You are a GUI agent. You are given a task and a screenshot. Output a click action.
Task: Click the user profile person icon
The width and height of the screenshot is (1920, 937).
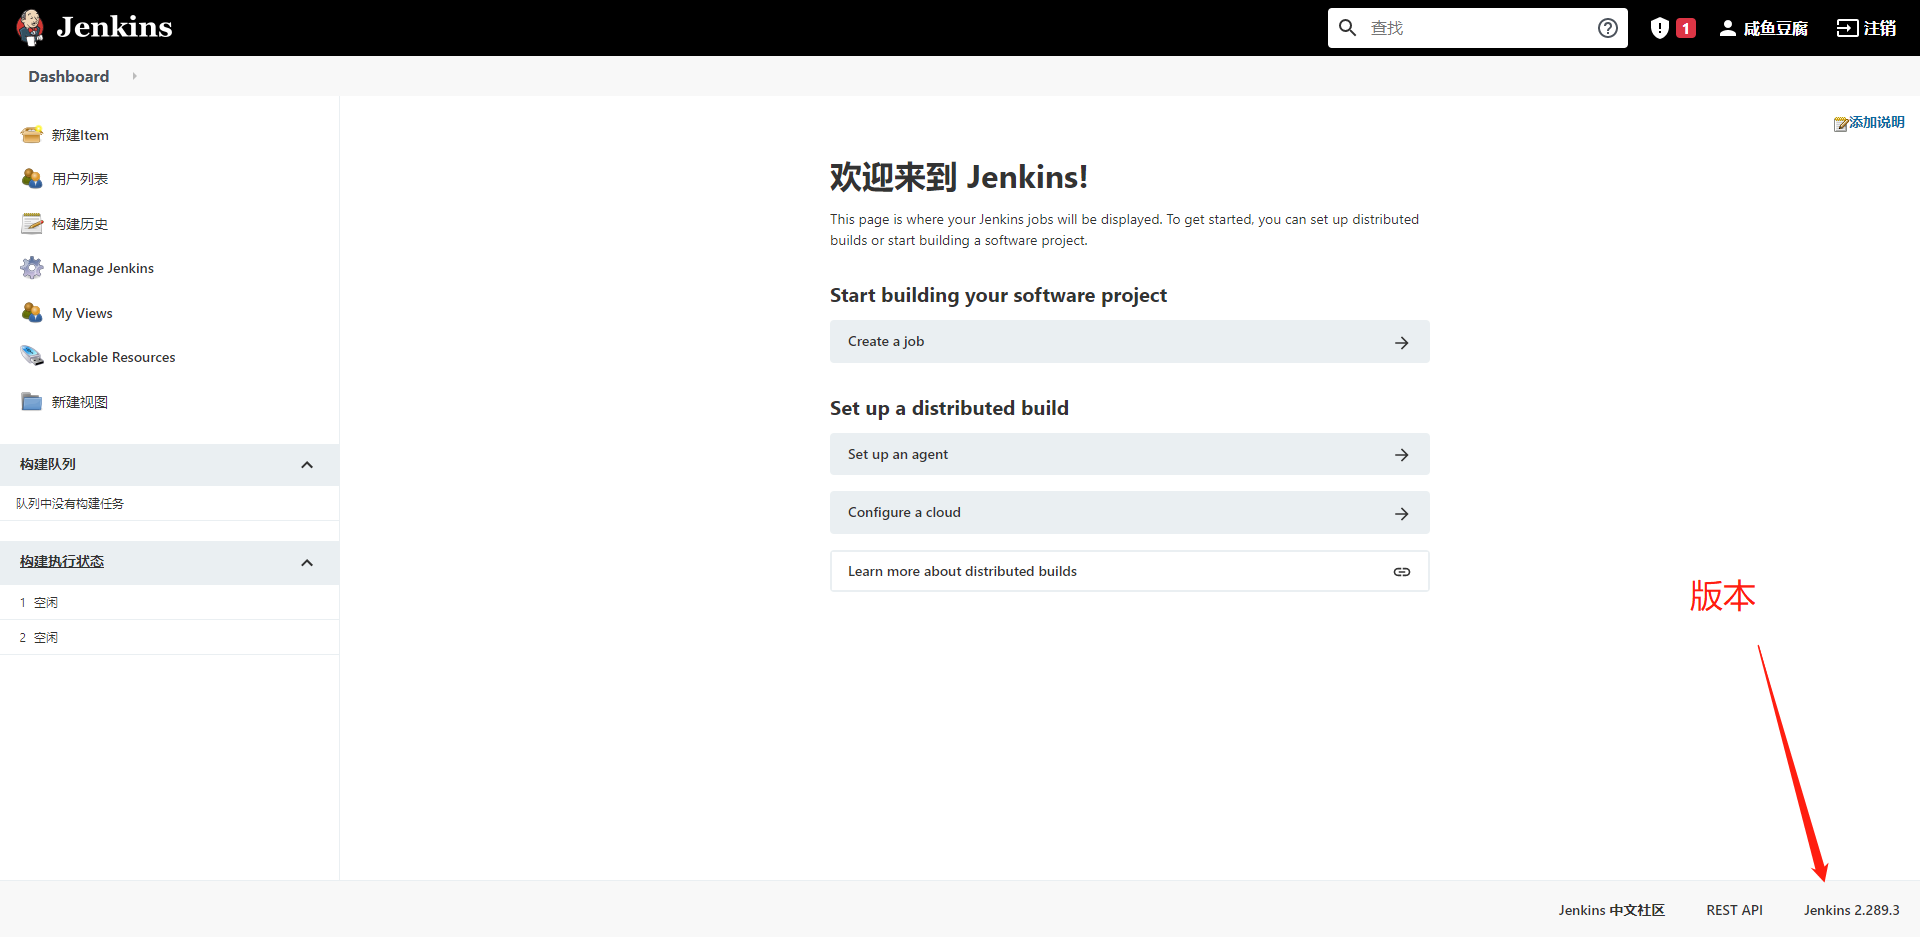[1728, 28]
